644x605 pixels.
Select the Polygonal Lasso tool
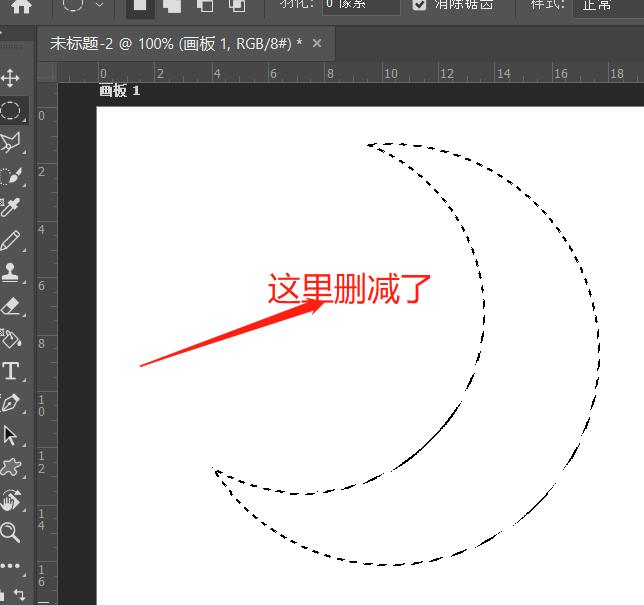pyautogui.click(x=11, y=143)
